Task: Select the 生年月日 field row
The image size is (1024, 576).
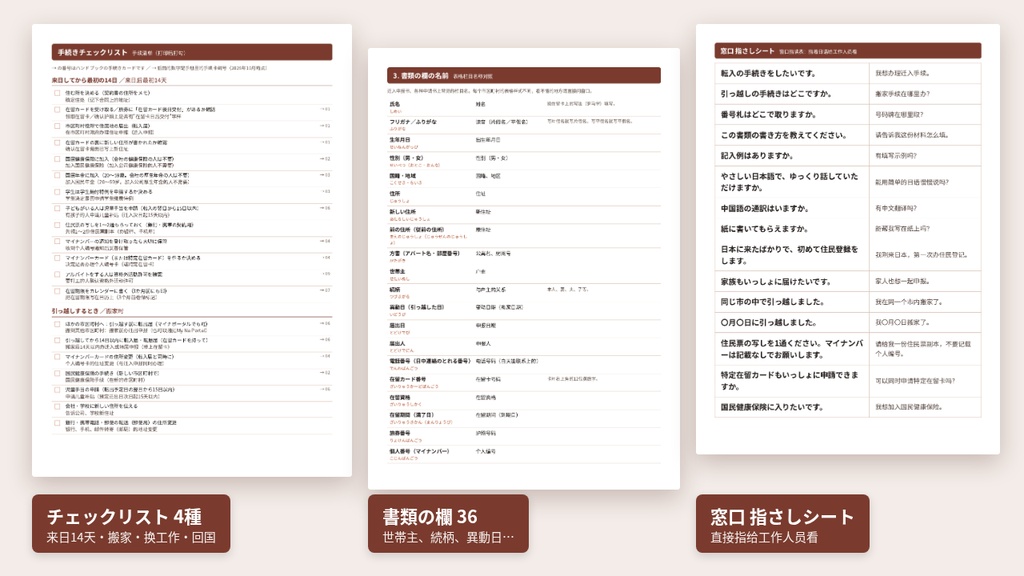Action: point(524,142)
